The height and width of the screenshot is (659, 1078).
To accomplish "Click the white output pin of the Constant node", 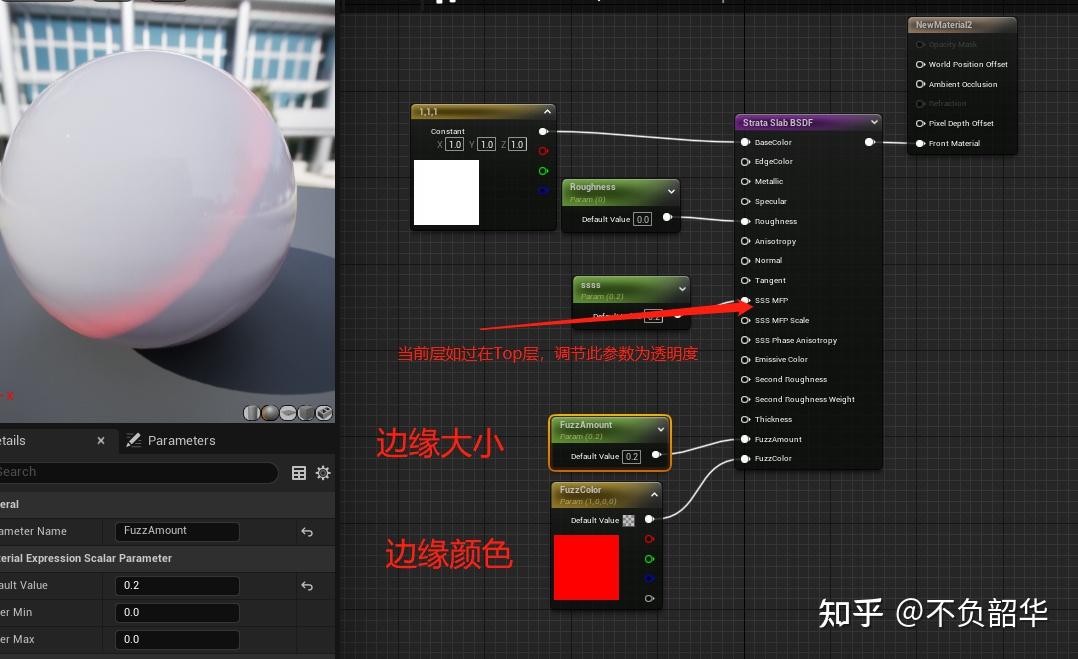I will coord(544,130).
